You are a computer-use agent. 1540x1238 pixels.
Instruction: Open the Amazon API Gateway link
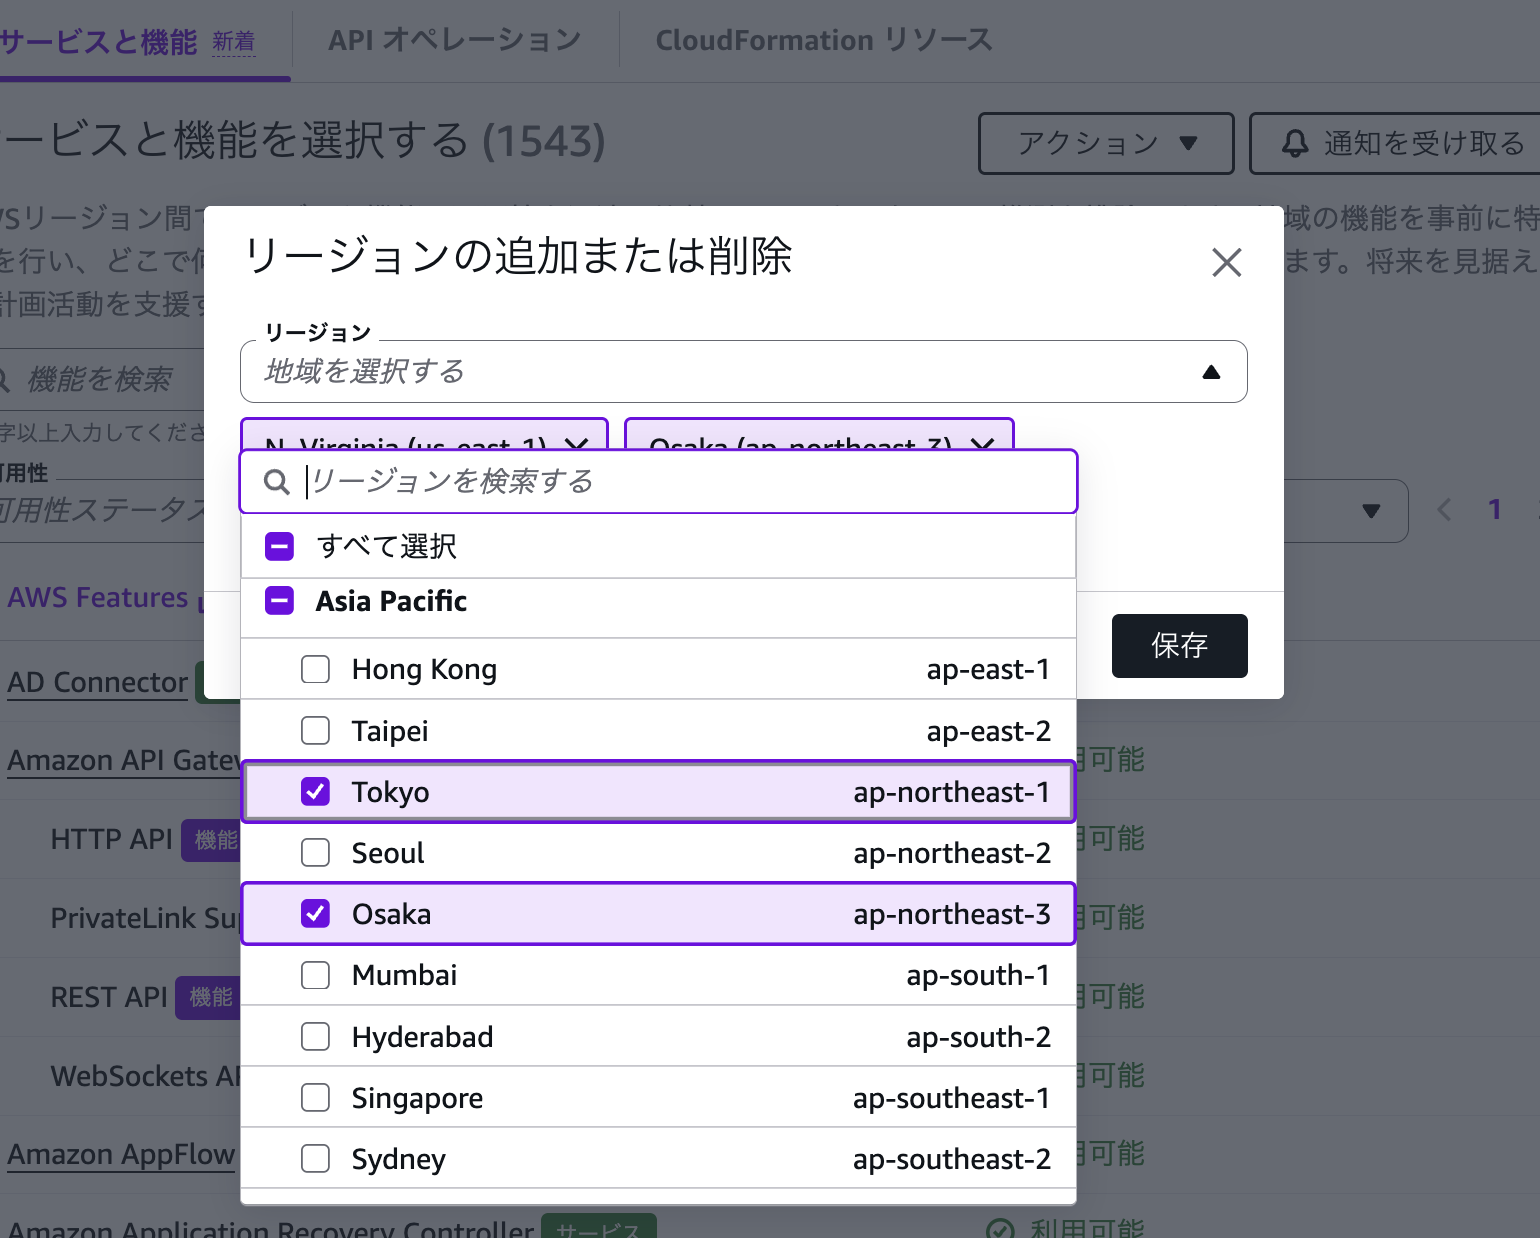coord(124,760)
